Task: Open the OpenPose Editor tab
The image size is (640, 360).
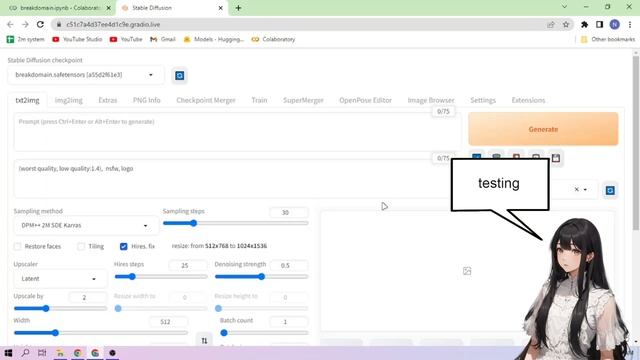Action: tap(365, 100)
